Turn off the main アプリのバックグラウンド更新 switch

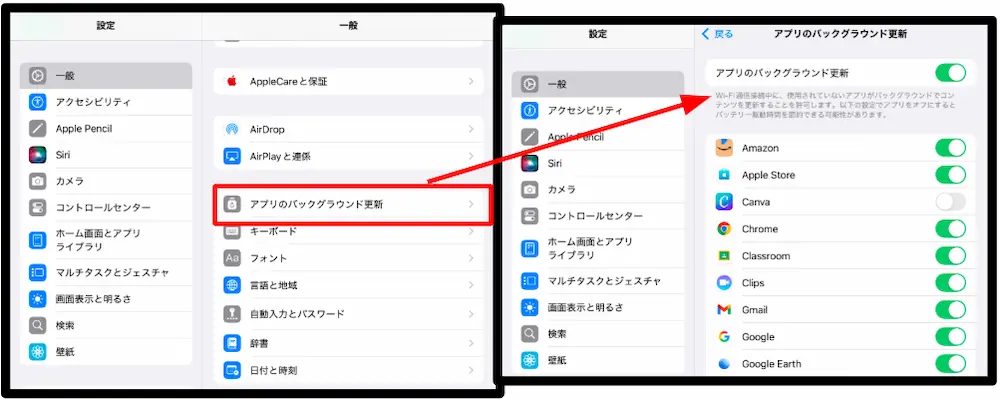coord(951,73)
